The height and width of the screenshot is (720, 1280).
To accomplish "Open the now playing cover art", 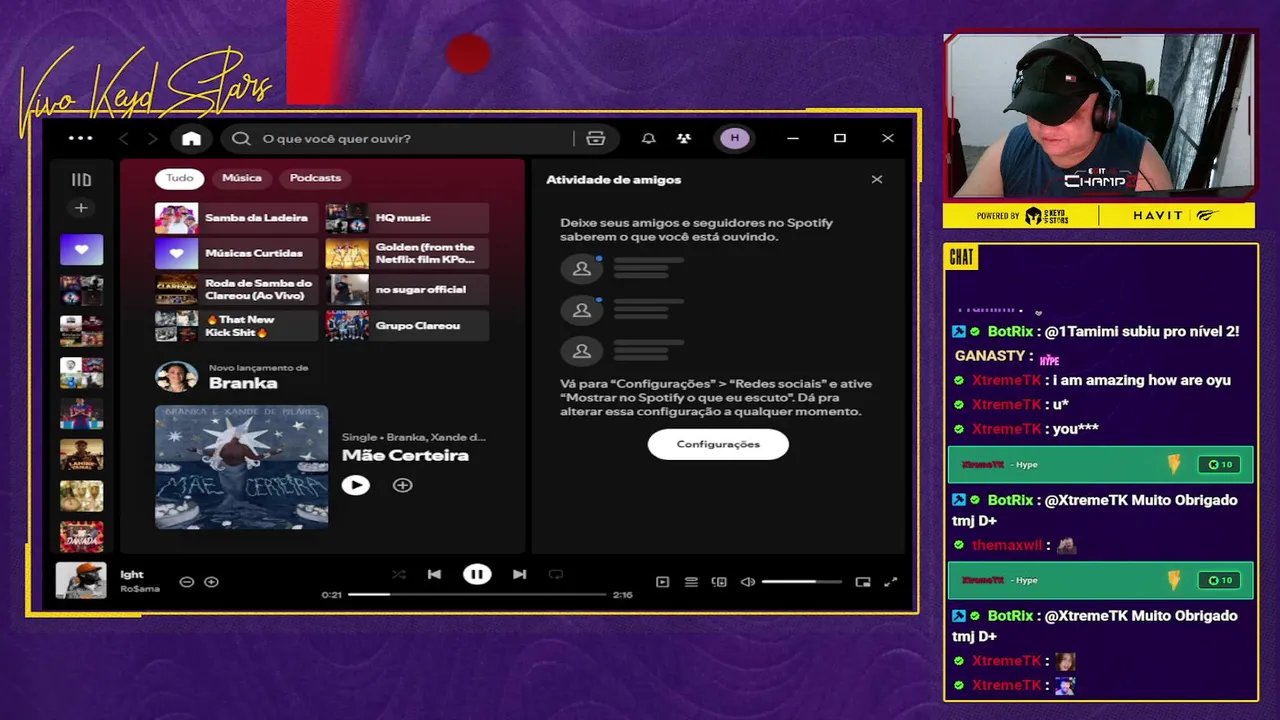I will [81, 580].
